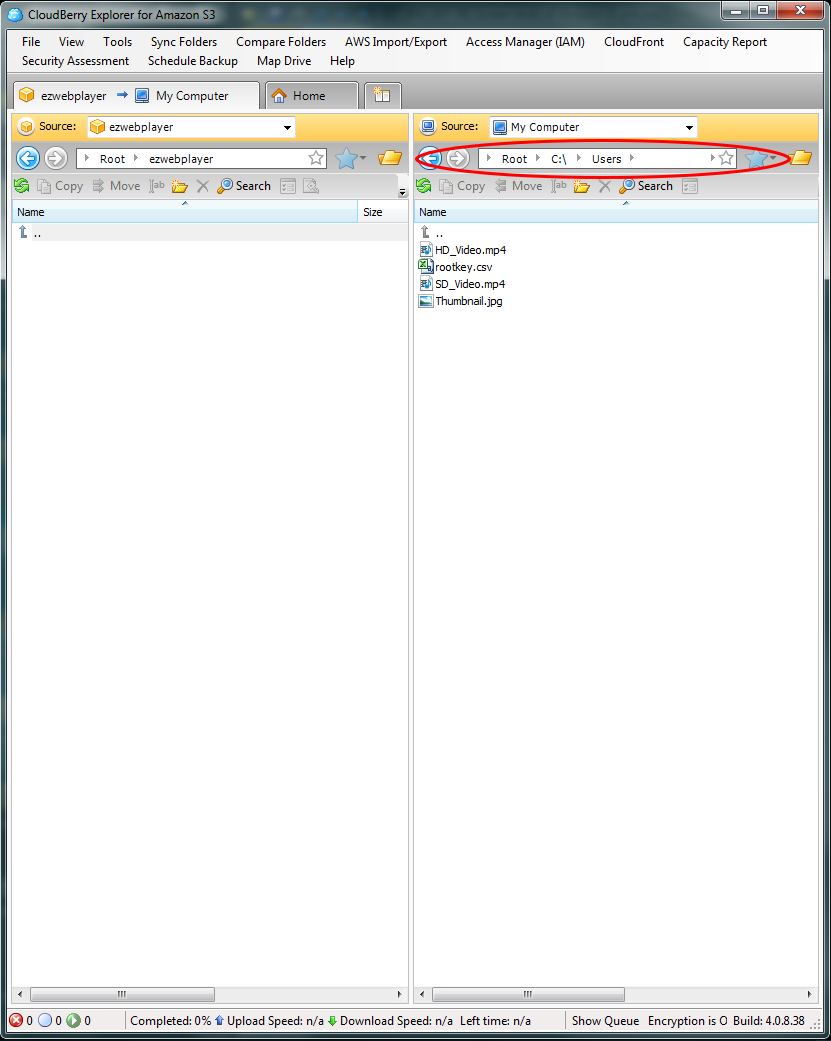Viewport: 831px width, 1041px height.
Task: Click the green running tasks status icon
Action: (x=73, y=1020)
